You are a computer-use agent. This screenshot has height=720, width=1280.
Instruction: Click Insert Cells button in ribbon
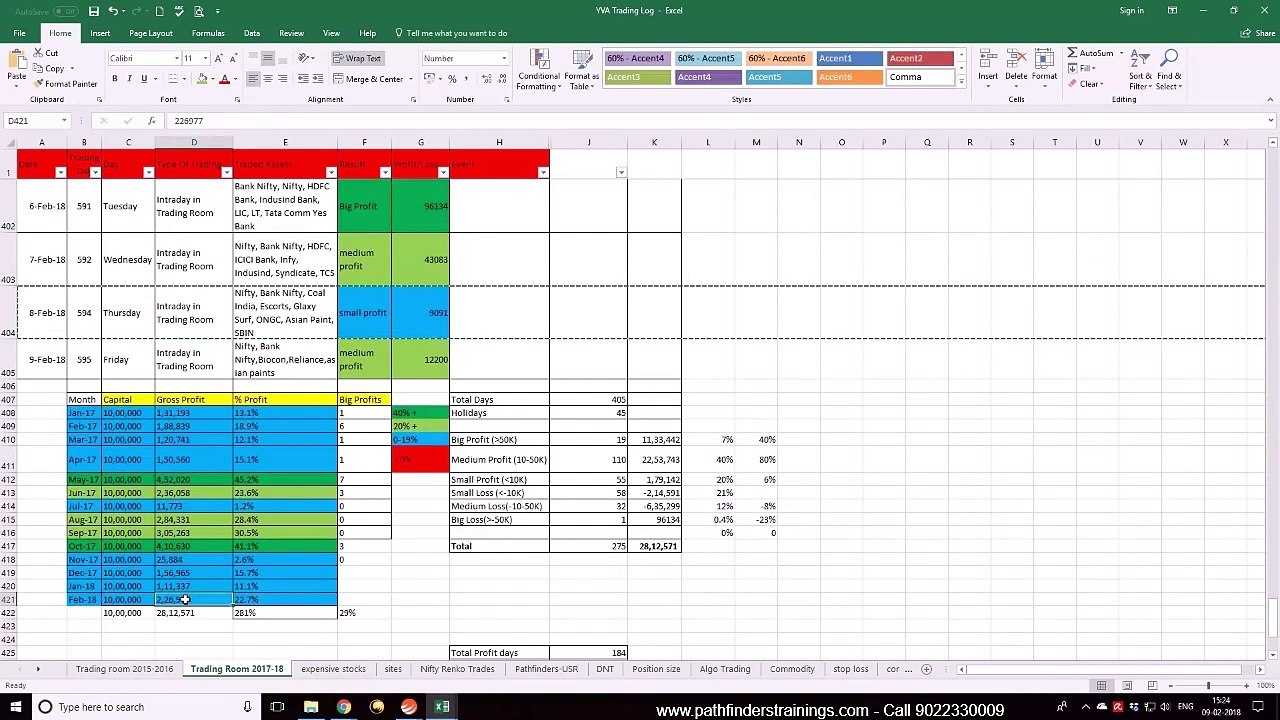988,66
